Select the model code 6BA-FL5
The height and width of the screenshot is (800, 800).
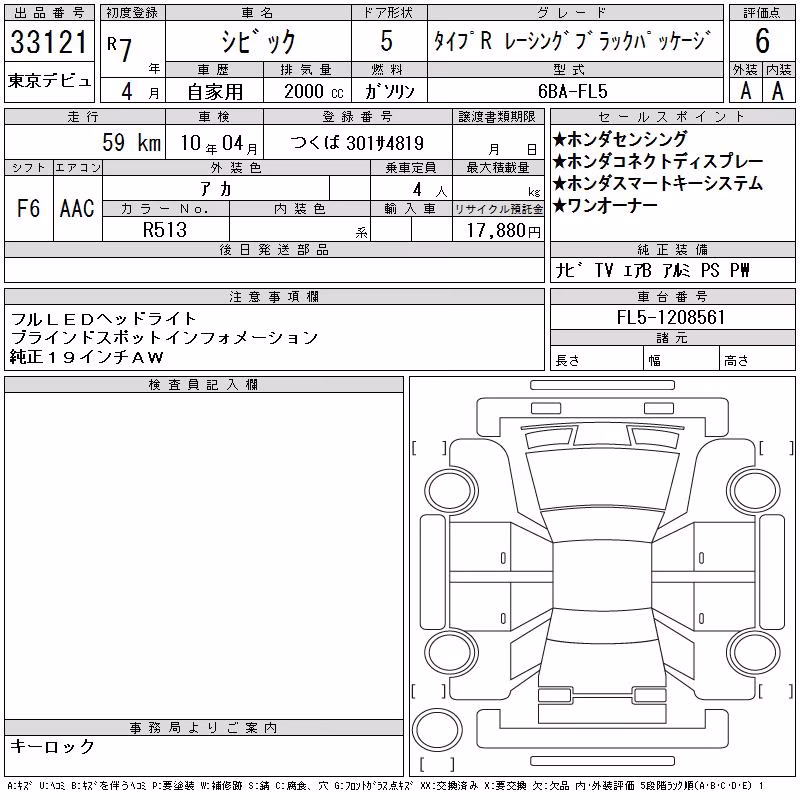(573, 91)
